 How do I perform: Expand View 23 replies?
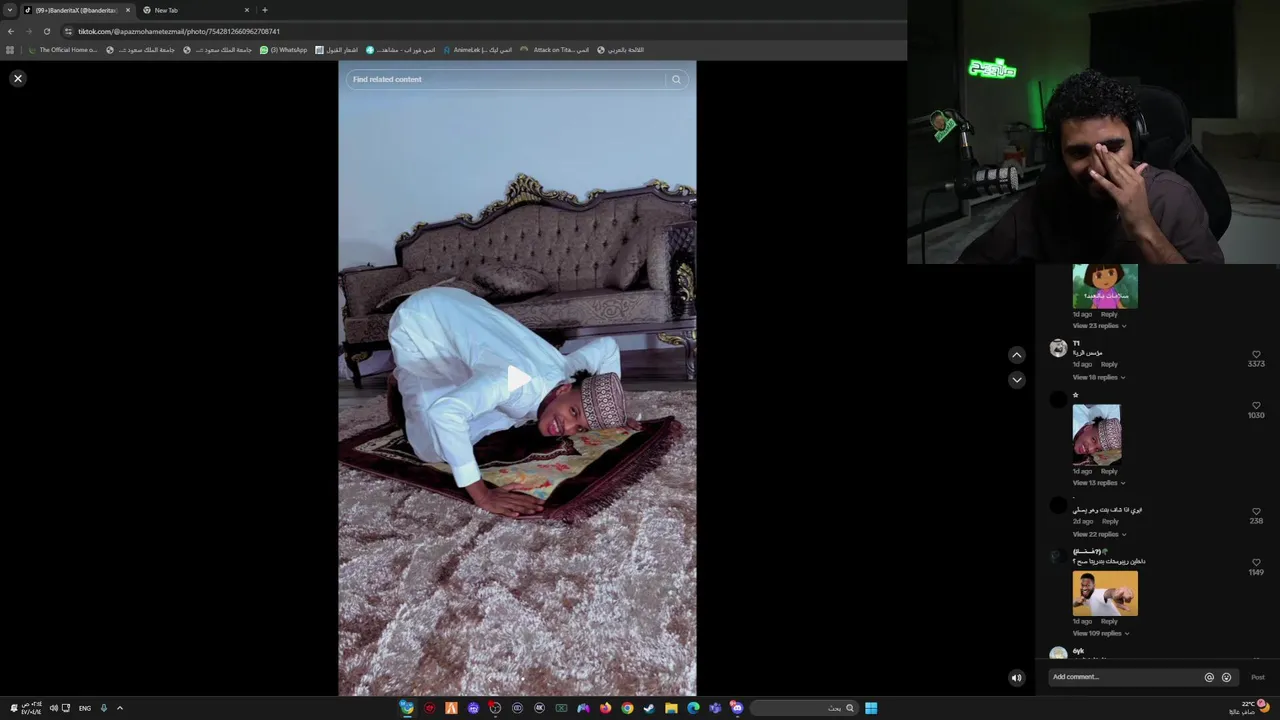click(1099, 326)
